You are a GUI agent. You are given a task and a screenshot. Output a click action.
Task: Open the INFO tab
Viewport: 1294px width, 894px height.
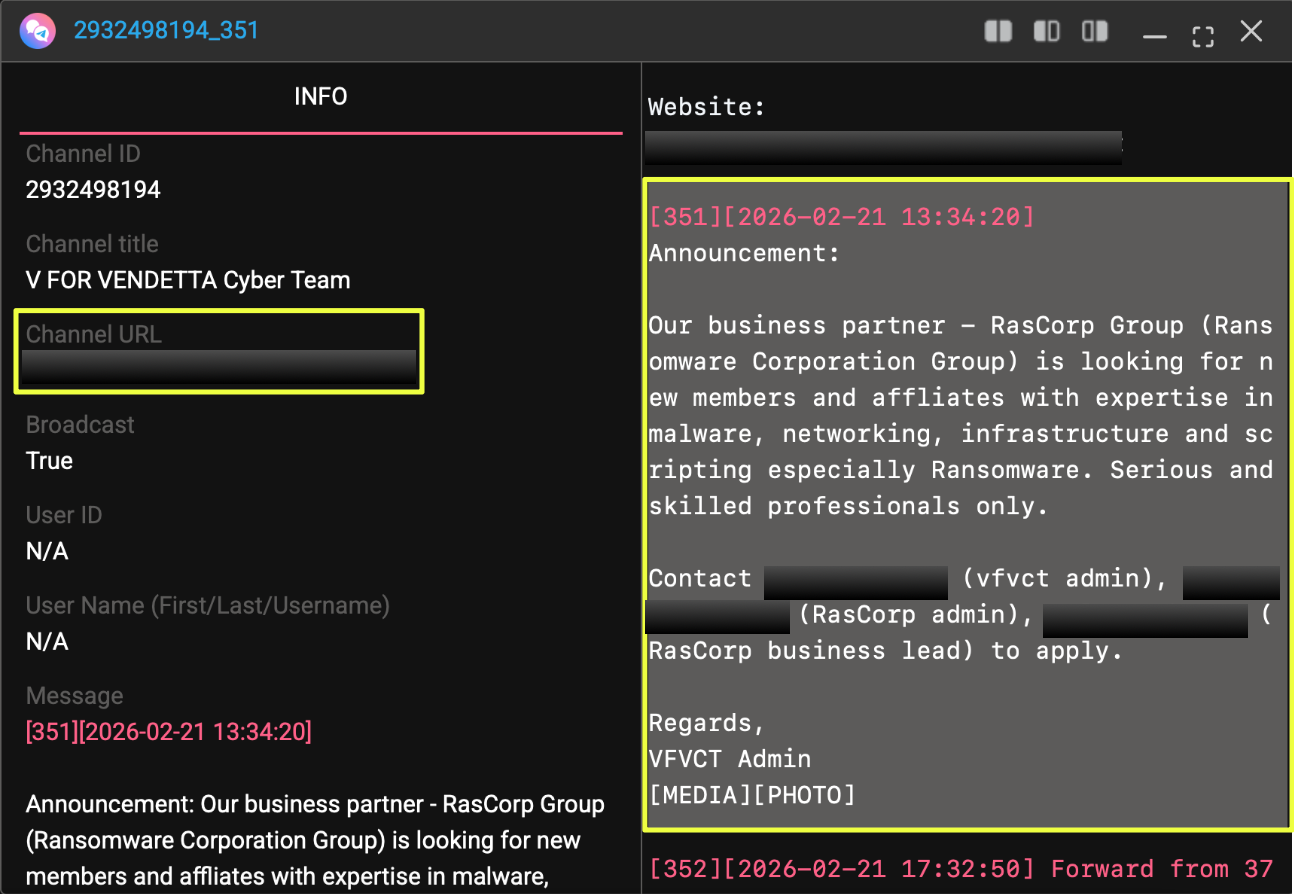pyautogui.click(x=321, y=97)
